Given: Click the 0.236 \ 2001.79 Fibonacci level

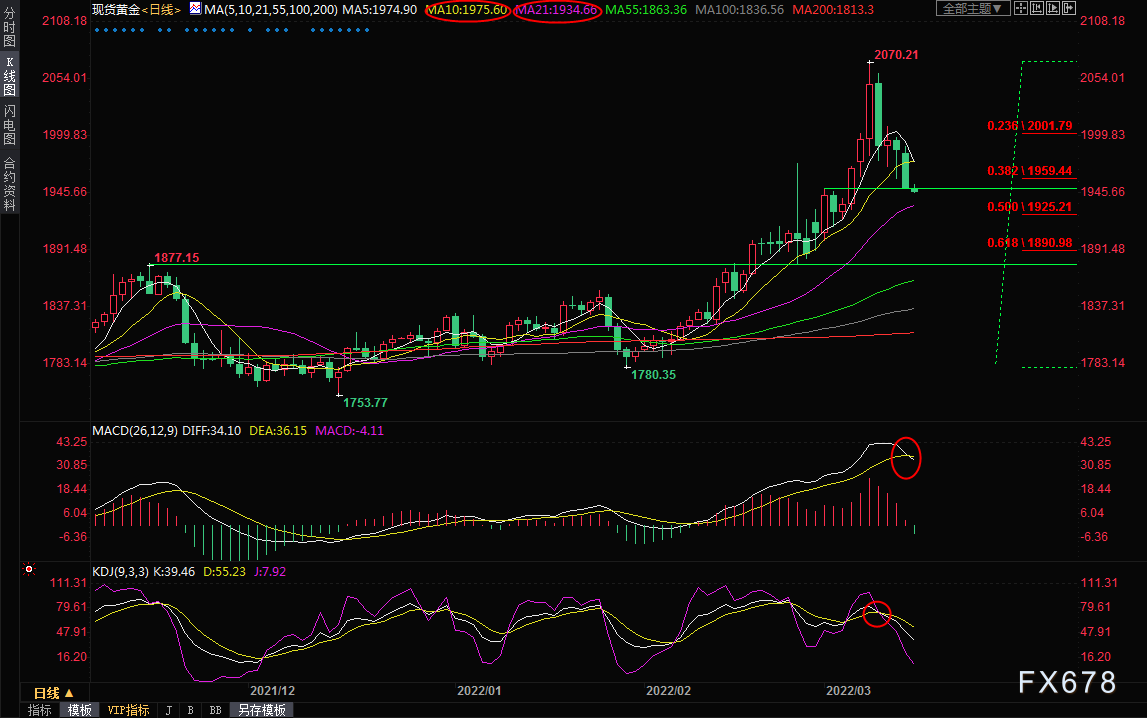Looking at the screenshot, I should pyautogui.click(x=1030, y=126).
